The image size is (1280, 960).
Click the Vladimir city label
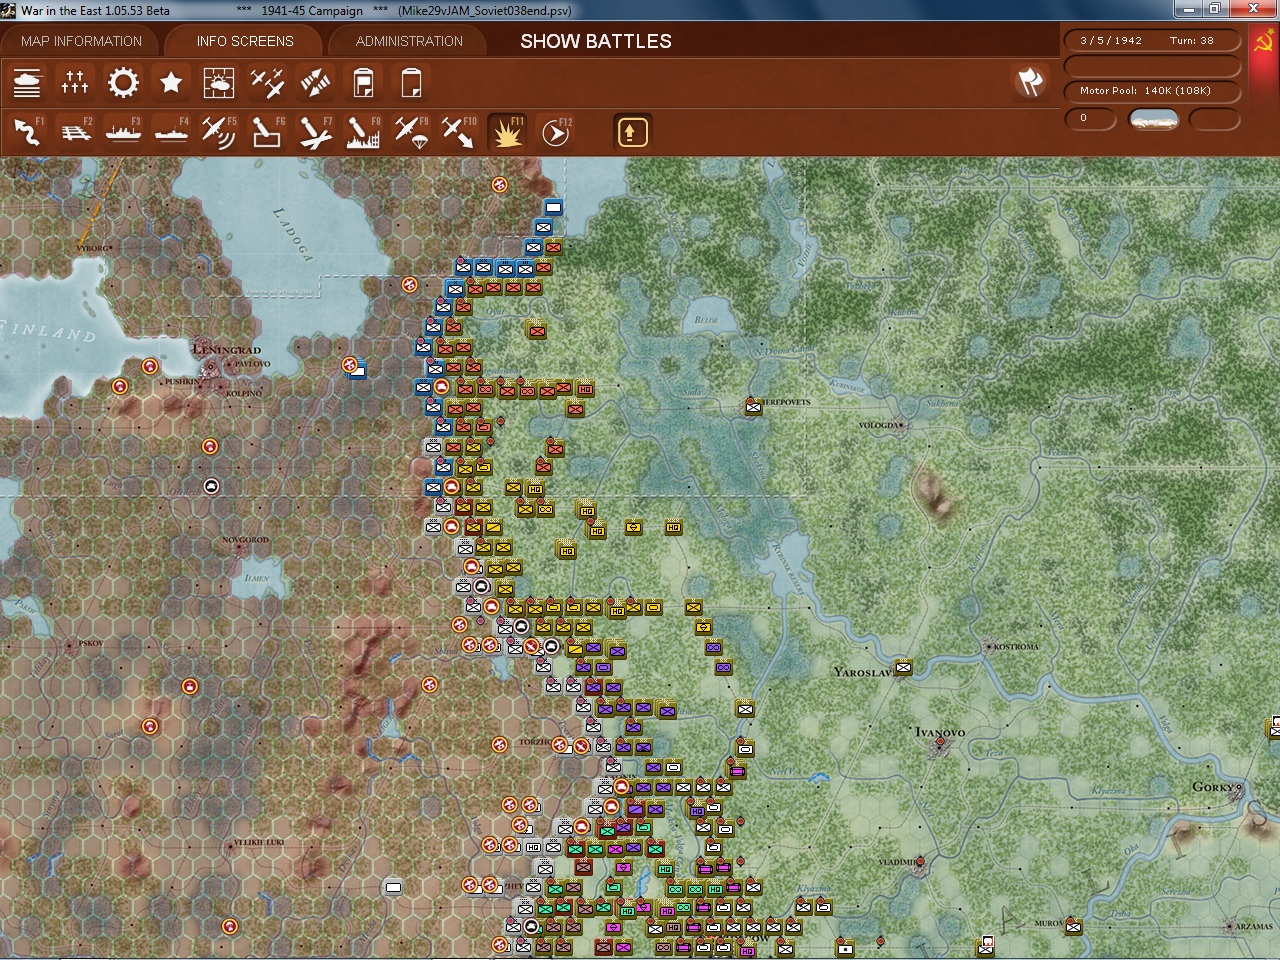pyautogui.click(x=896, y=862)
